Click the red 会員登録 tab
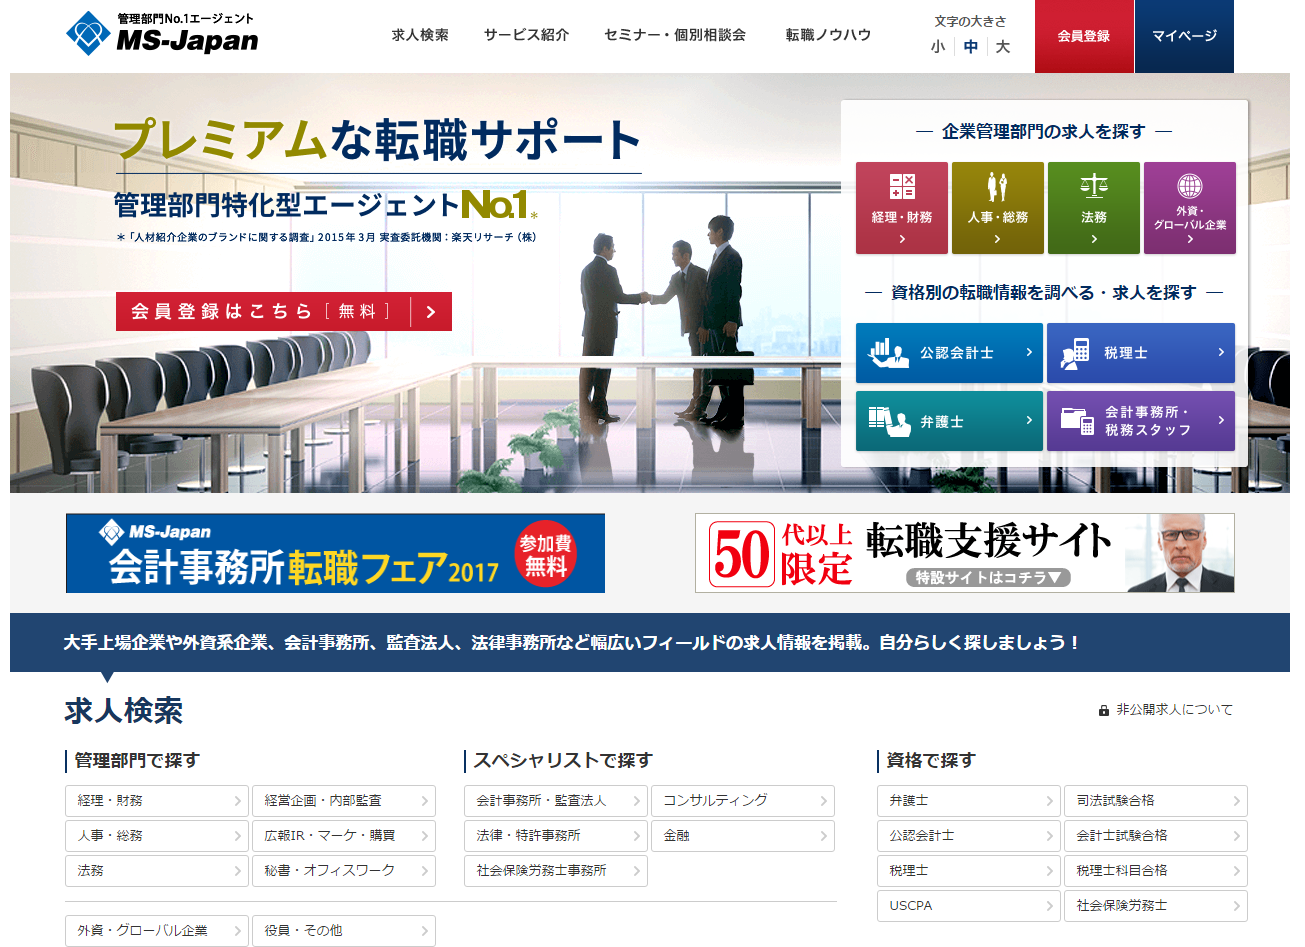The width and height of the screenshot is (1305, 947). 1084,36
